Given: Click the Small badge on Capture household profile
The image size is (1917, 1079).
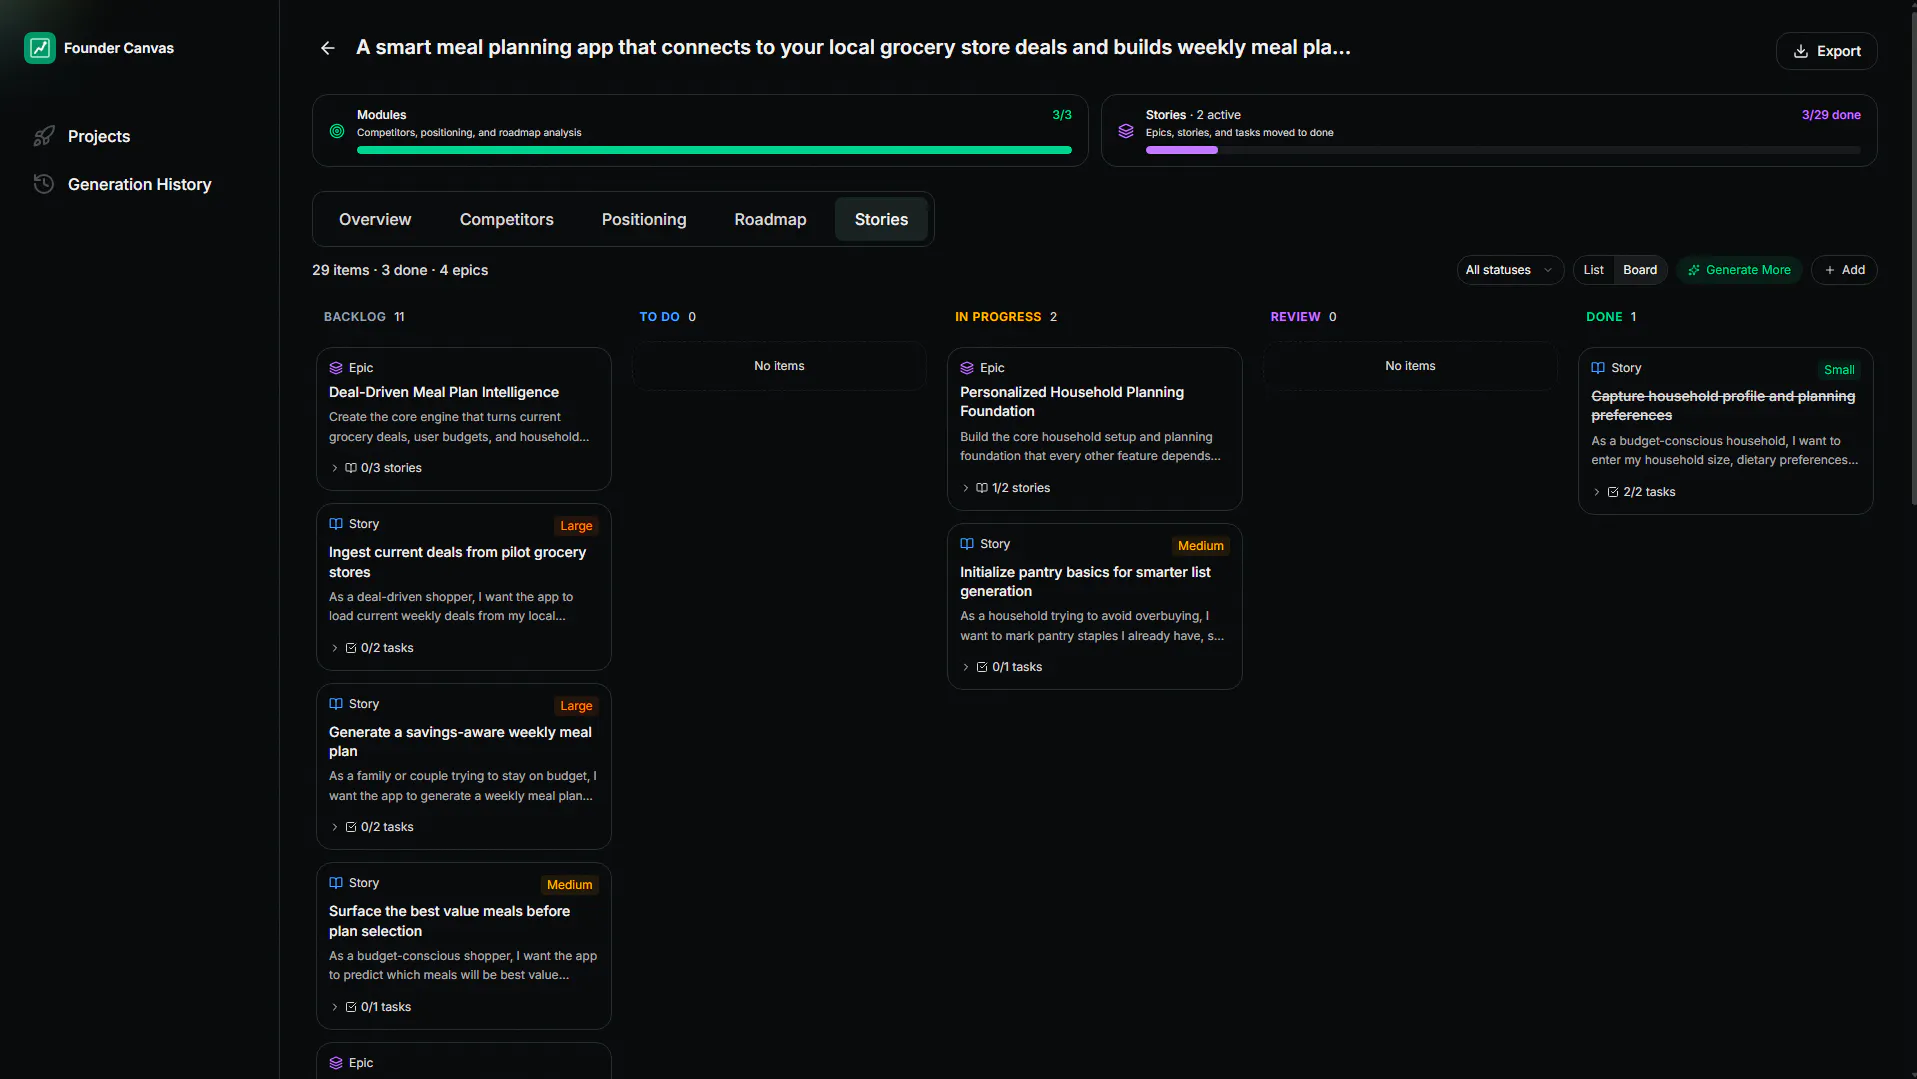Looking at the screenshot, I should [x=1839, y=370].
